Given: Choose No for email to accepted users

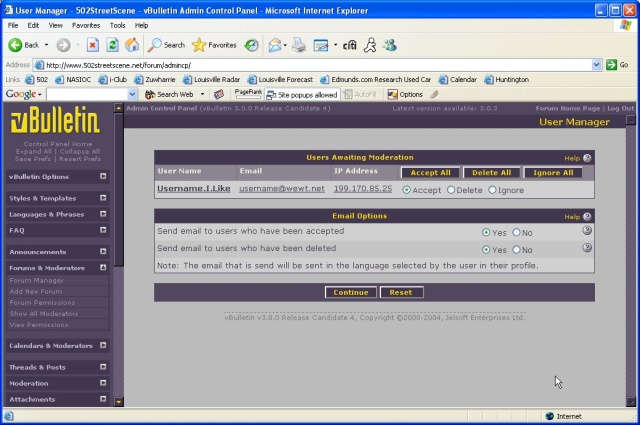Looking at the screenshot, I should pyautogui.click(x=516, y=233).
